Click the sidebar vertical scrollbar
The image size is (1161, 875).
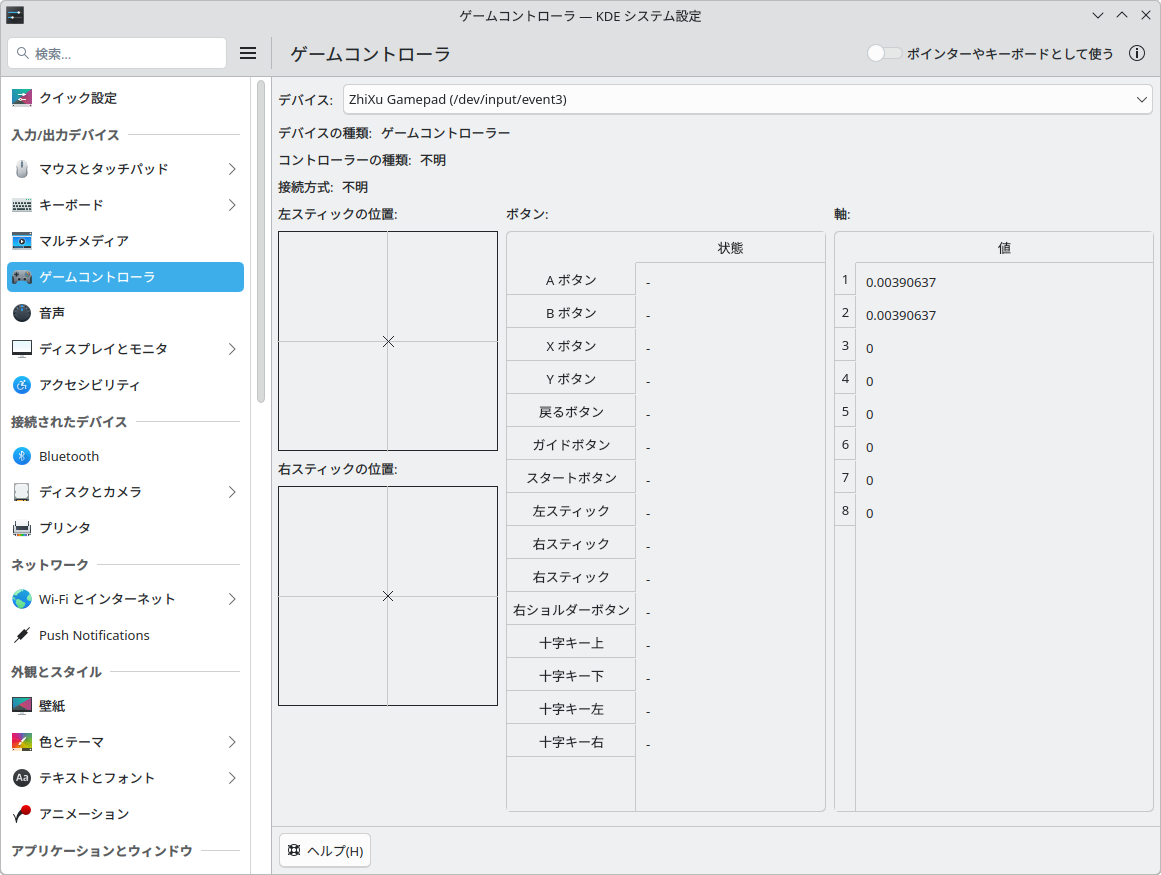(x=261, y=242)
